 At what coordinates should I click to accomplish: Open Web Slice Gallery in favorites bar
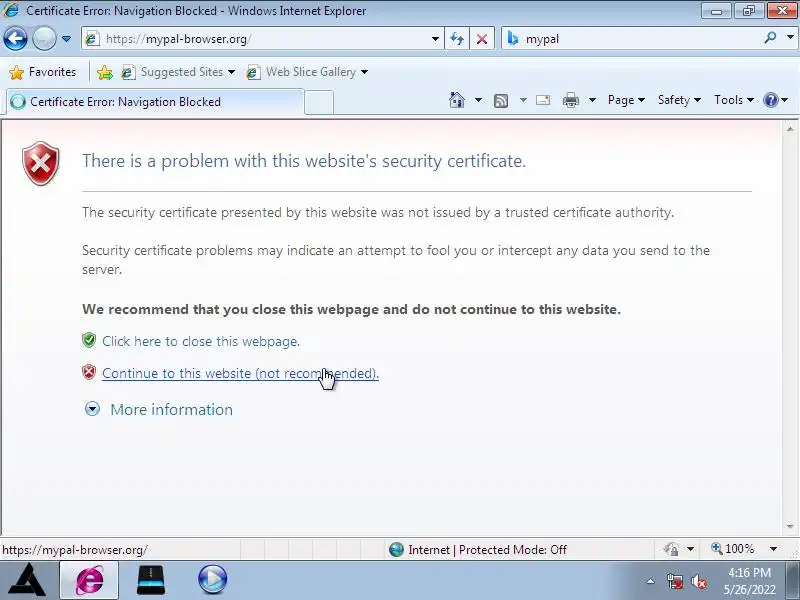[x=307, y=72]
